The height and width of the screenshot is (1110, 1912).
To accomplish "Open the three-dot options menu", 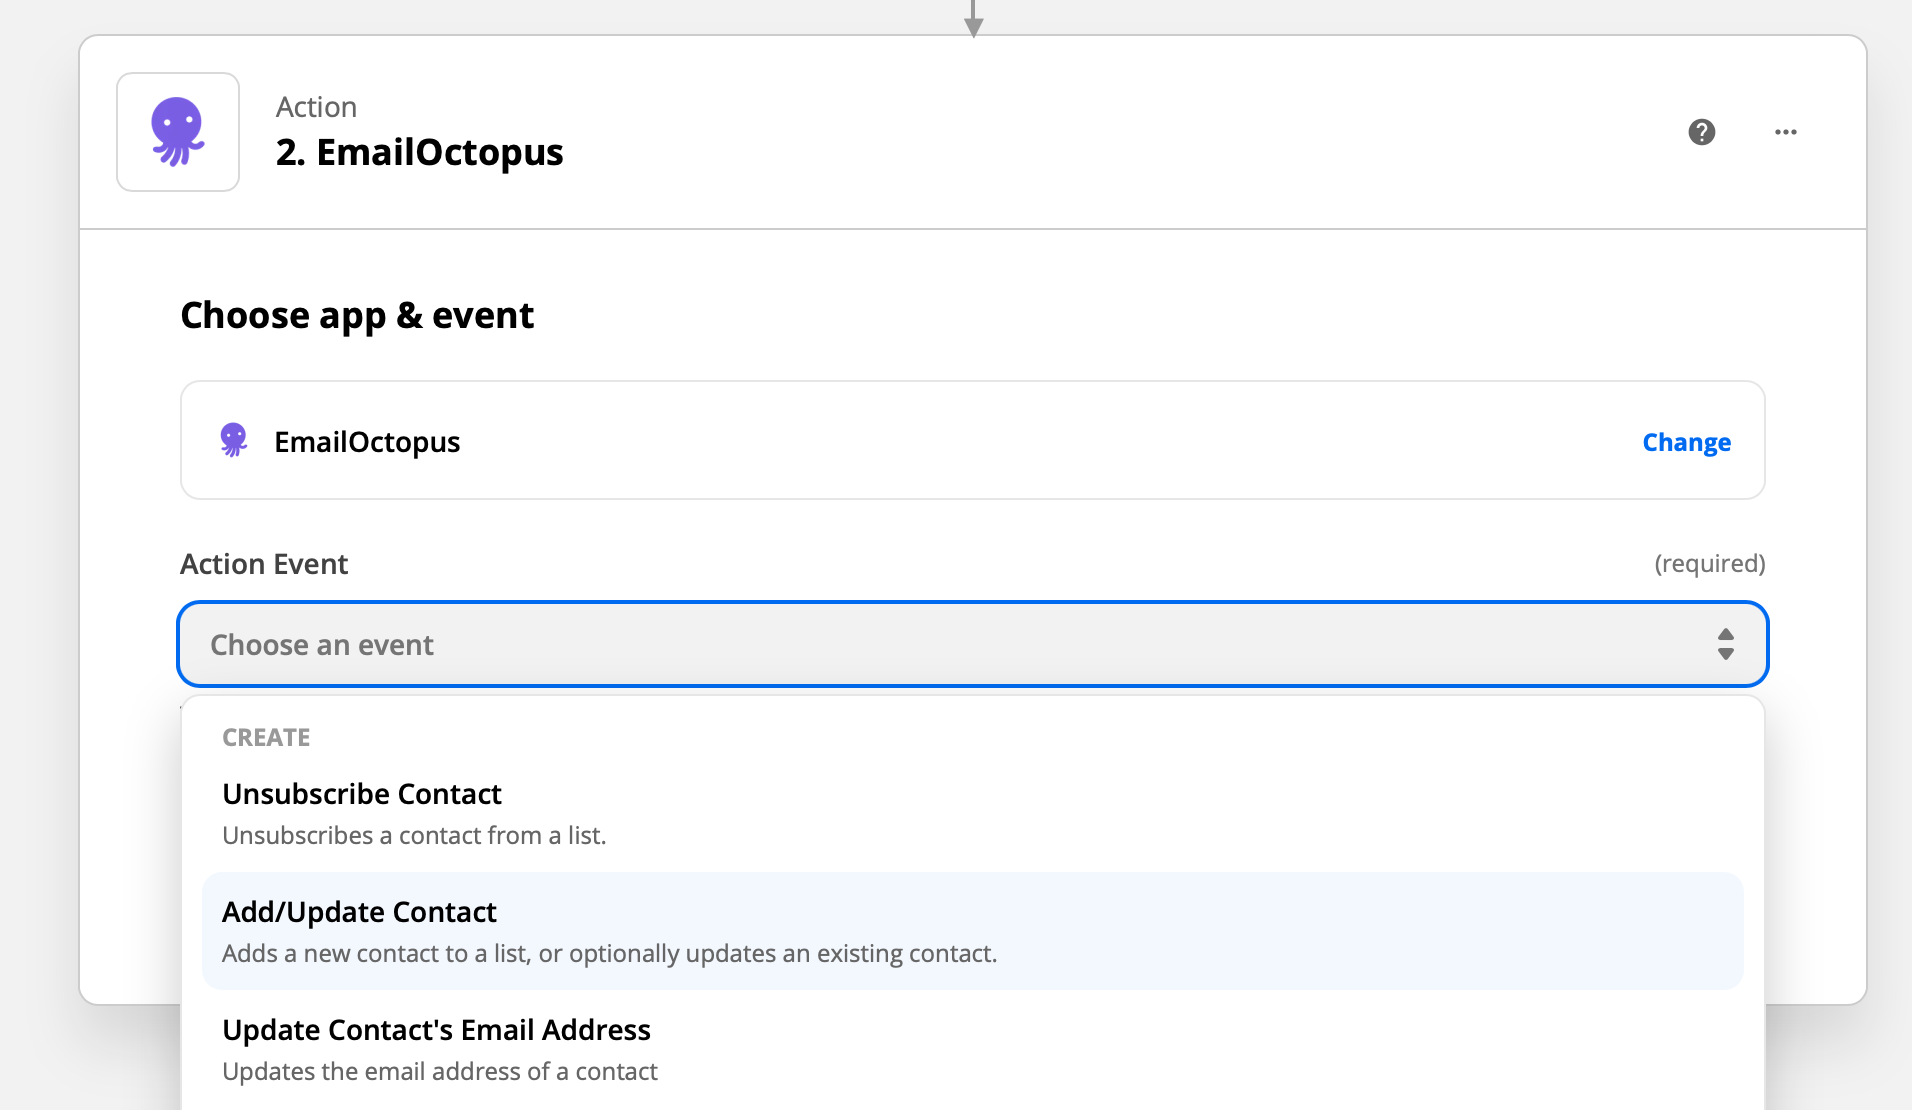I will (x=1786, y=131).
